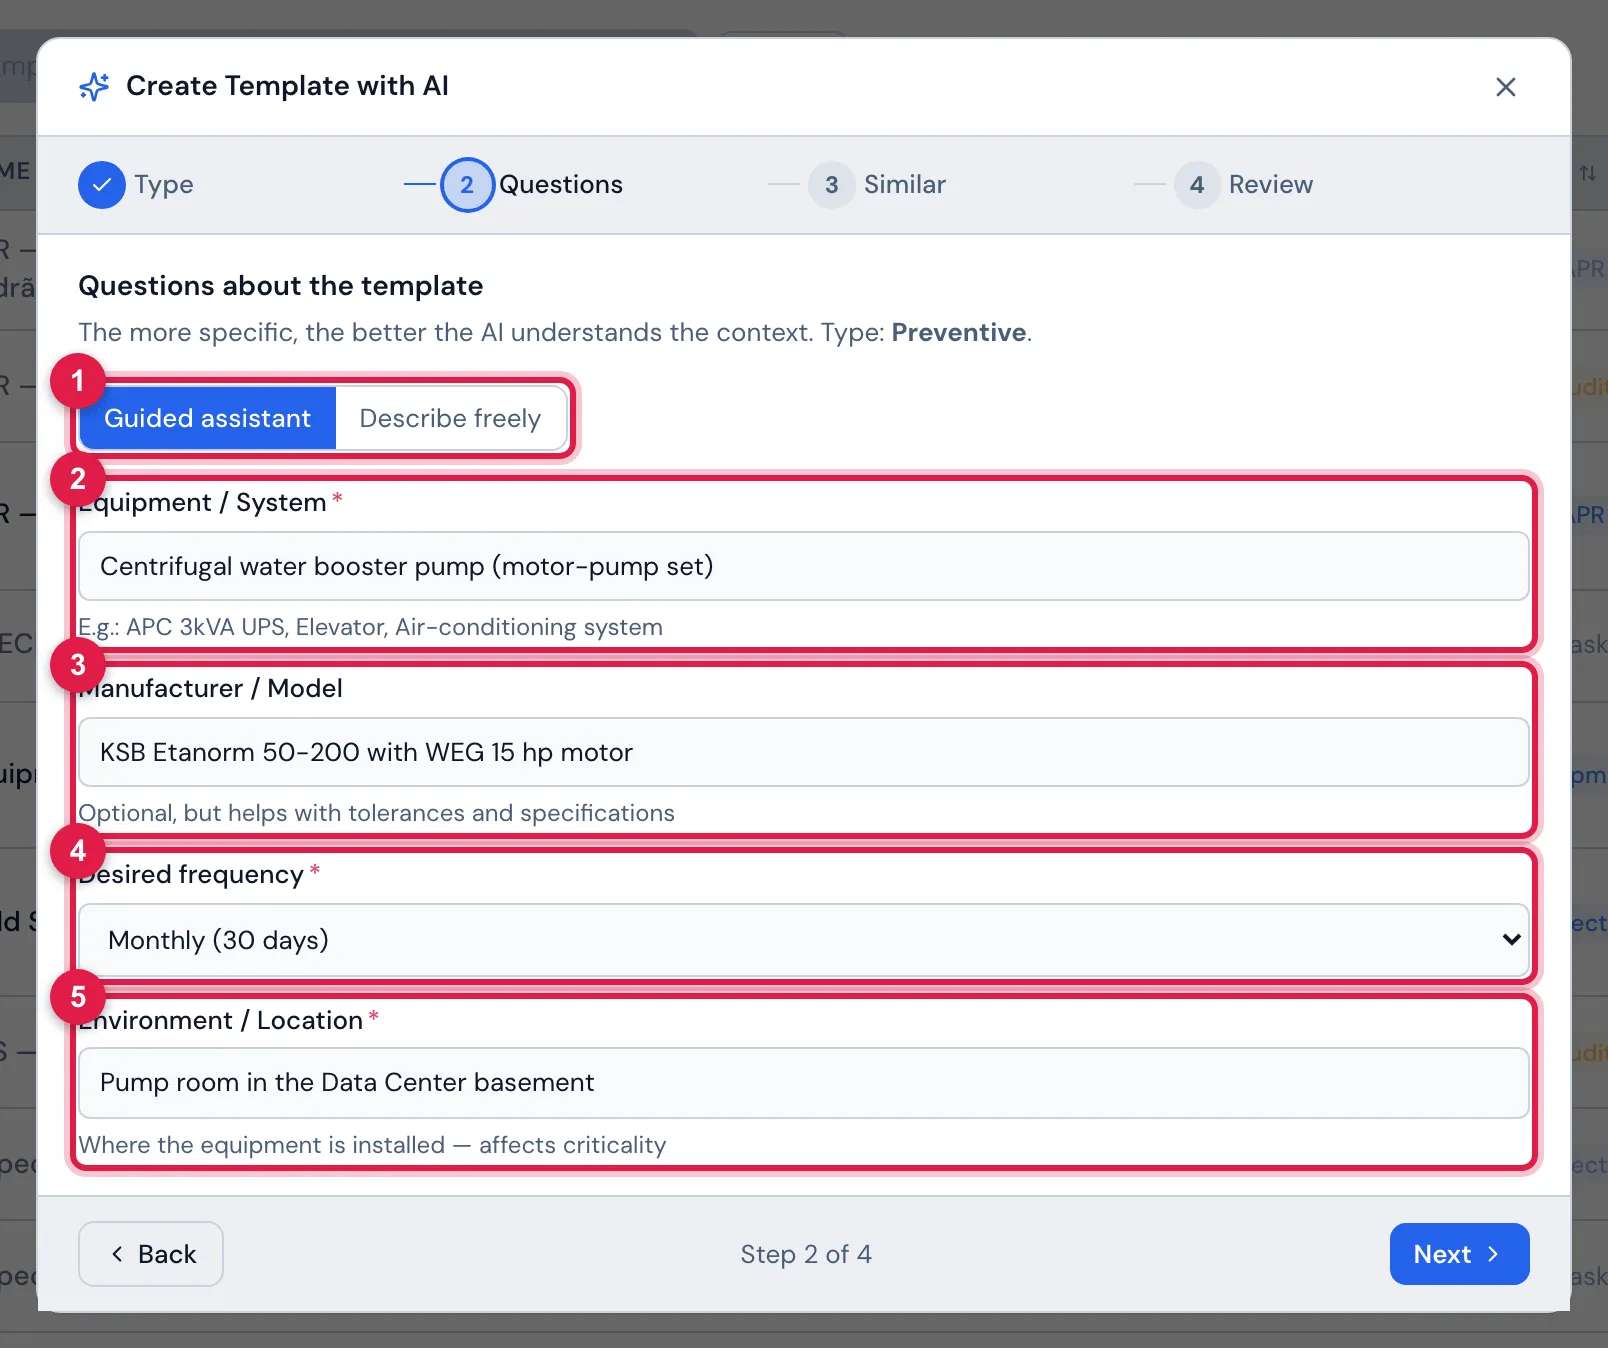Image resolution: width=1608 pixels, height=1348 pixels.
Task: Click the AI sparkle icon in the dialog title
Action: click(x=94, y=87)
